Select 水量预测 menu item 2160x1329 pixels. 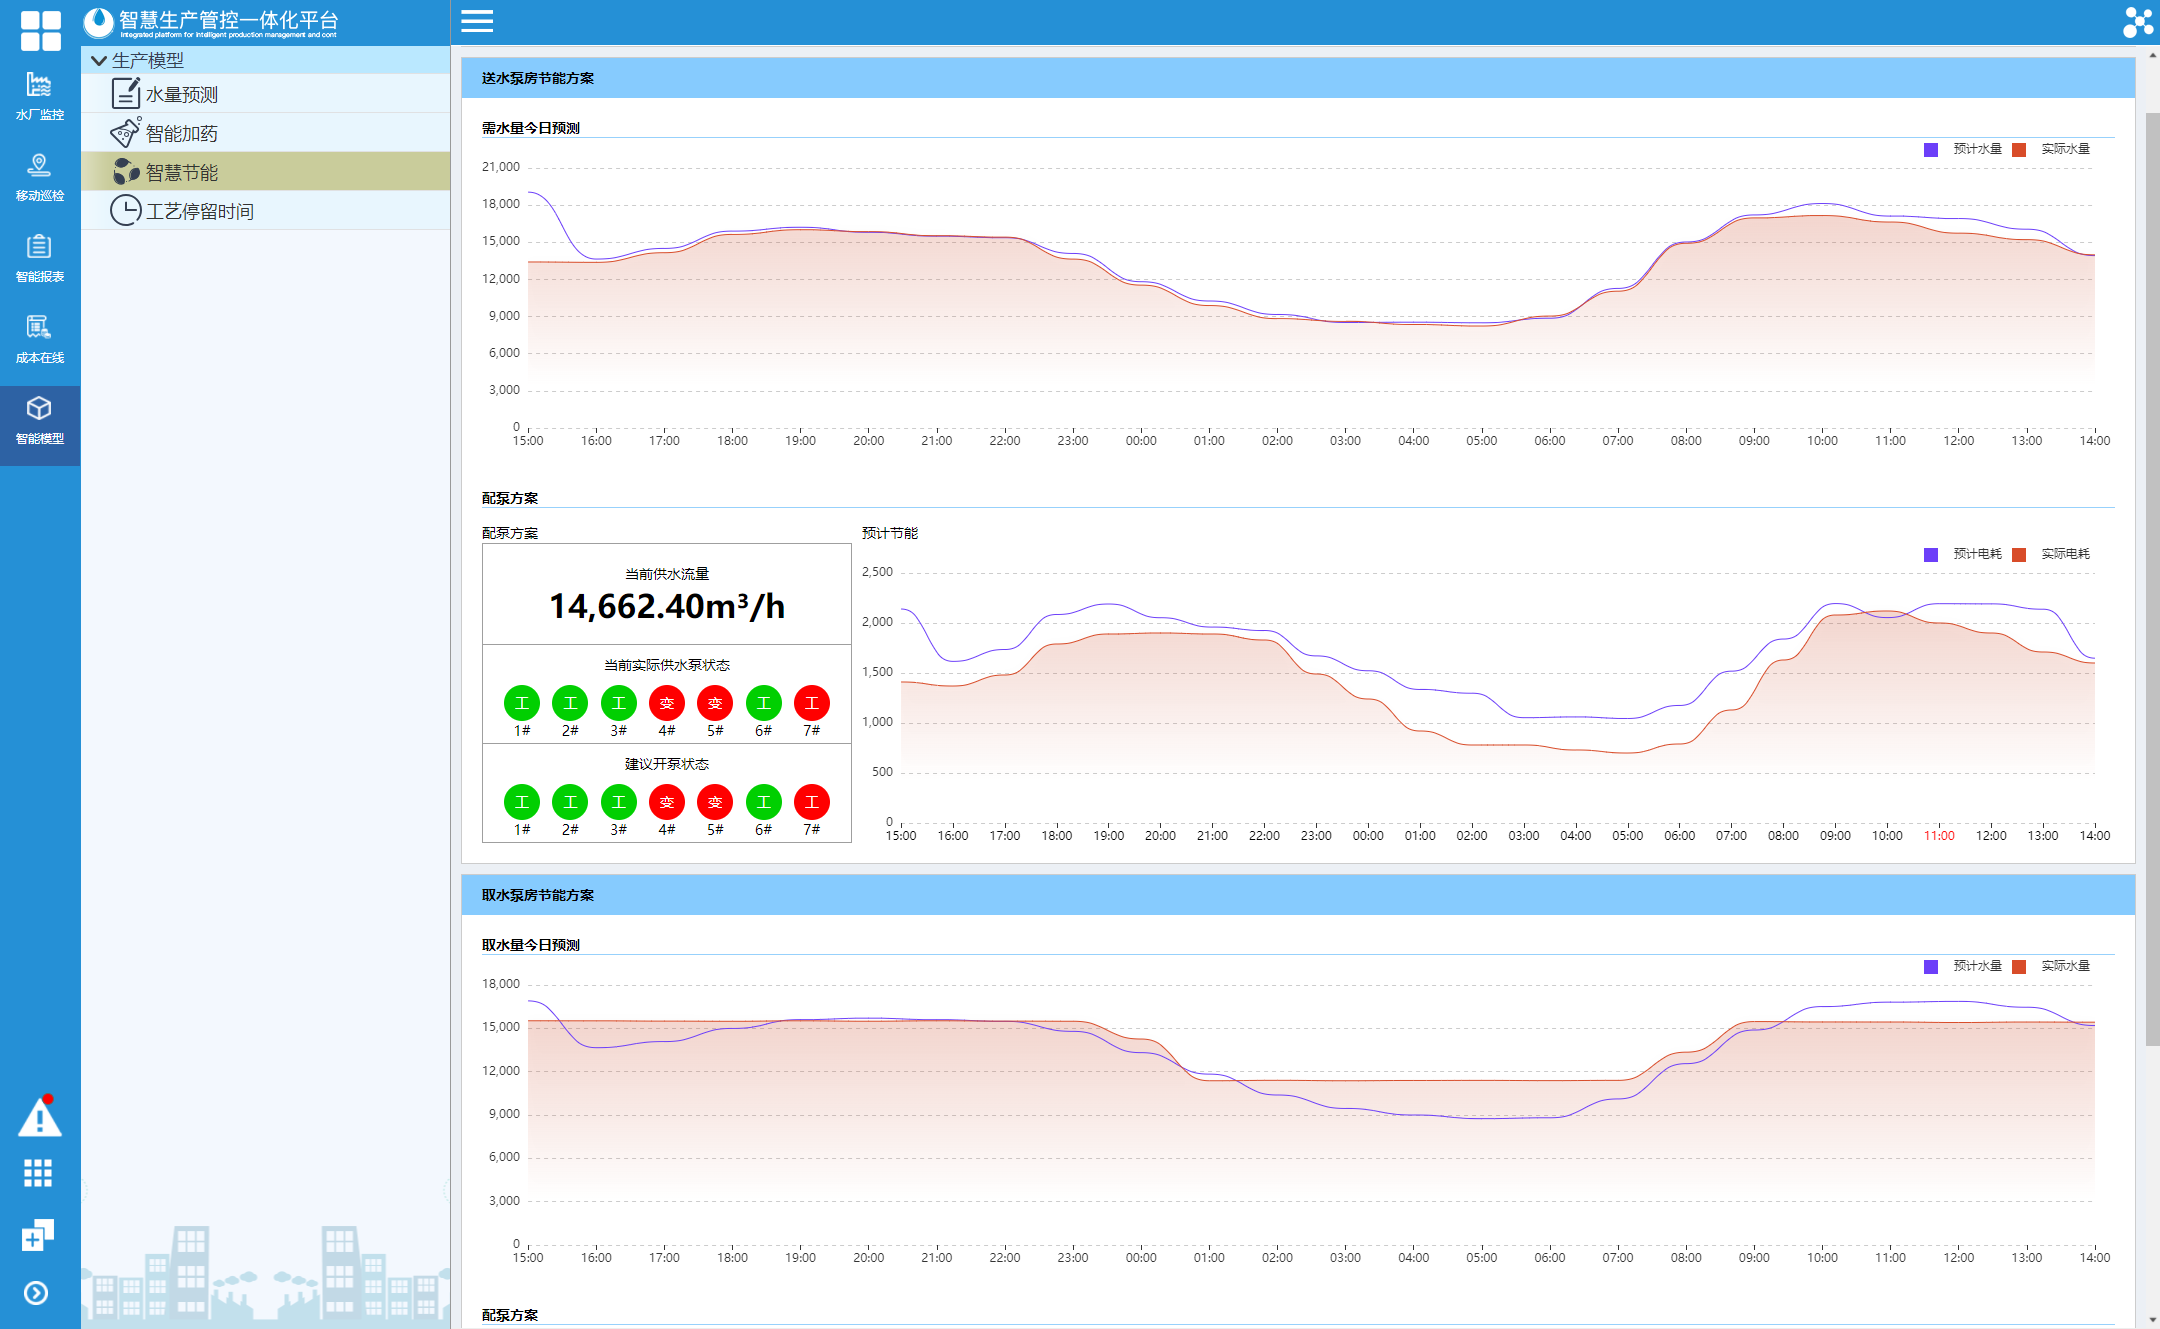[181, 94]
